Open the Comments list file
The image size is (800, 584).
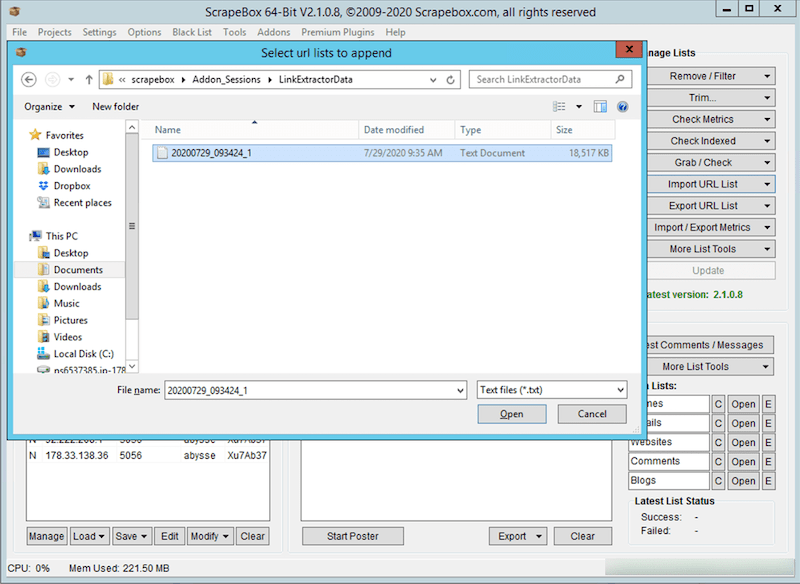click(x=743, y=462)
